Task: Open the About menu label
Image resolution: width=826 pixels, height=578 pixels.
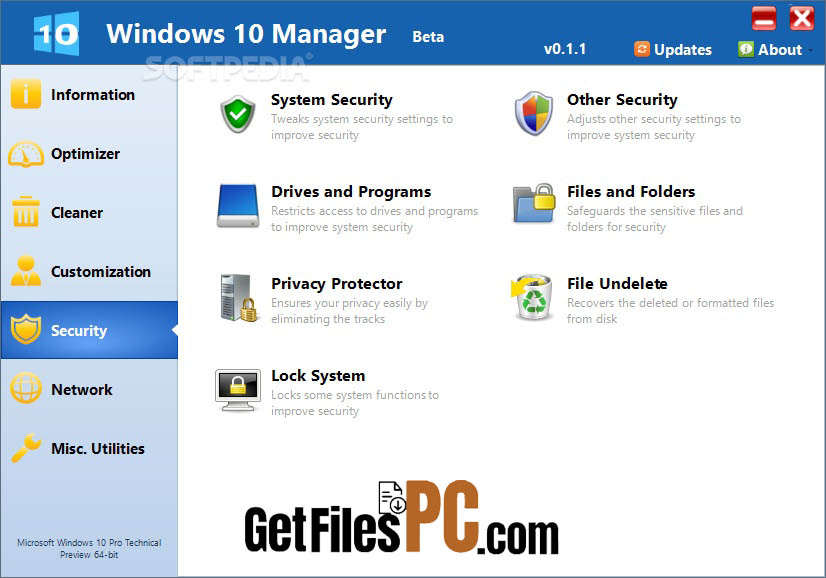Action: (x=780, y=50)
